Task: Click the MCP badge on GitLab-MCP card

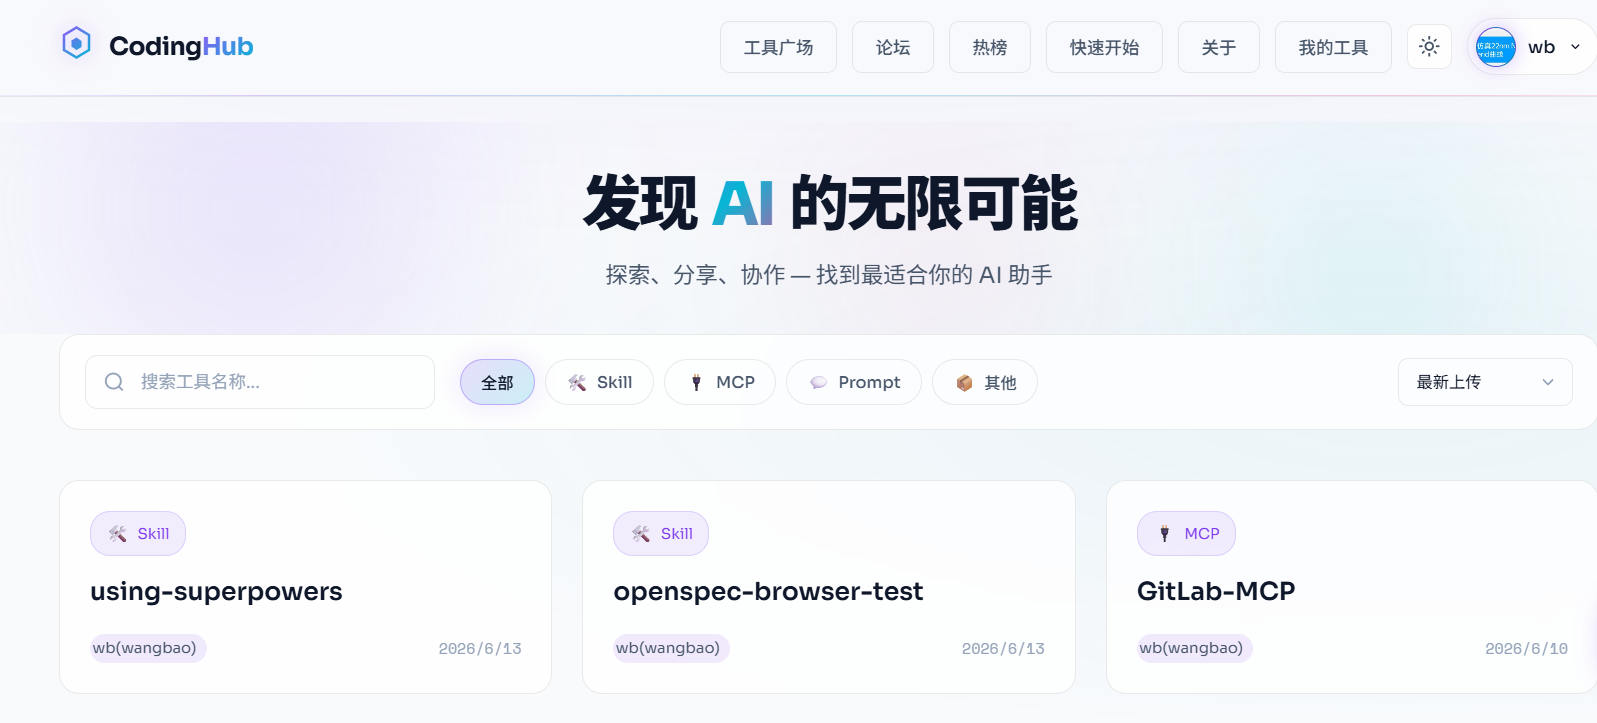Action: click(x=1186, y=533)
